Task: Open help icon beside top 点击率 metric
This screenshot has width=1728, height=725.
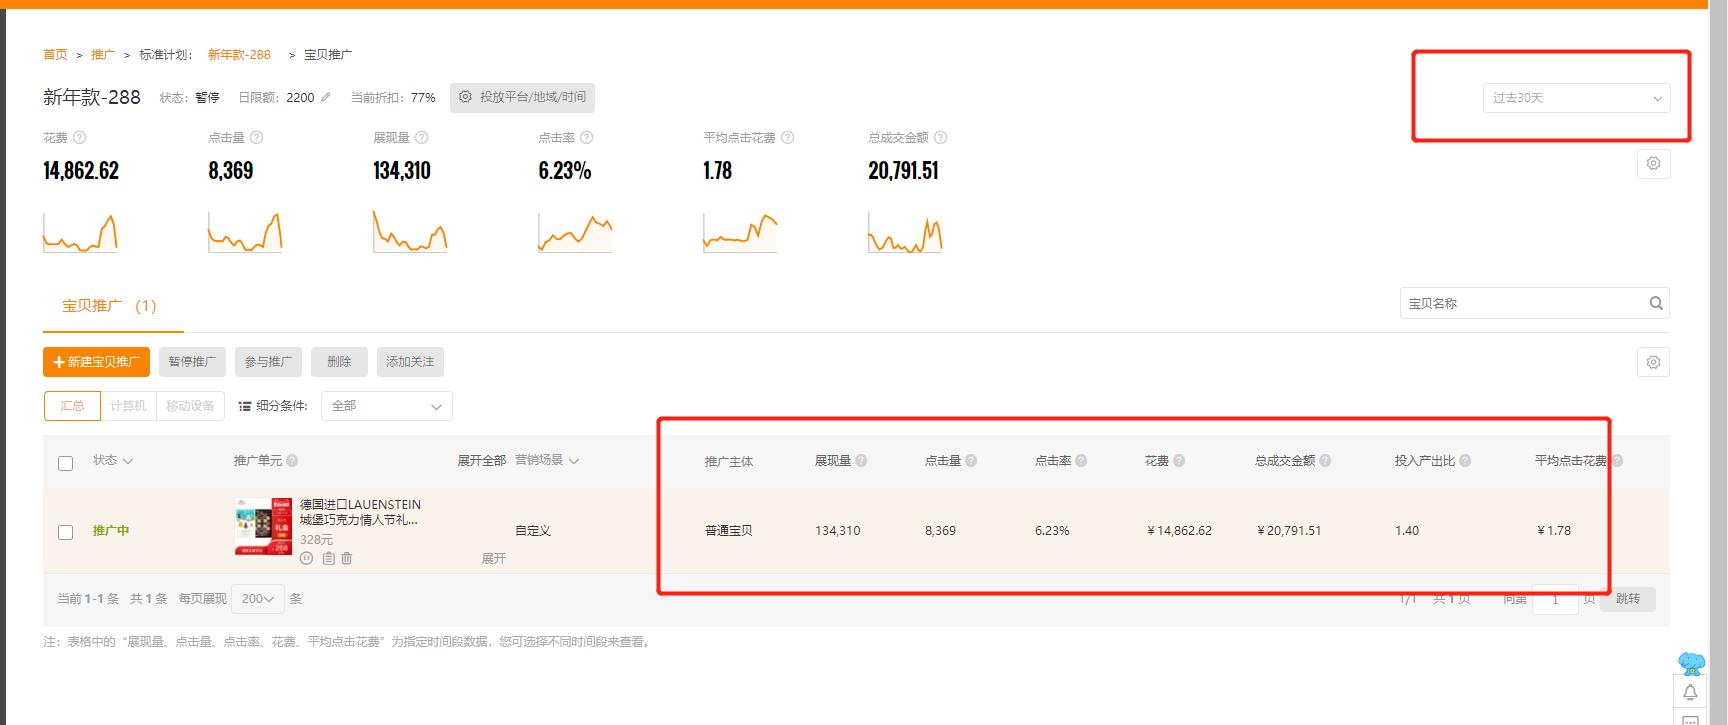Action: (x=587, y=138)
